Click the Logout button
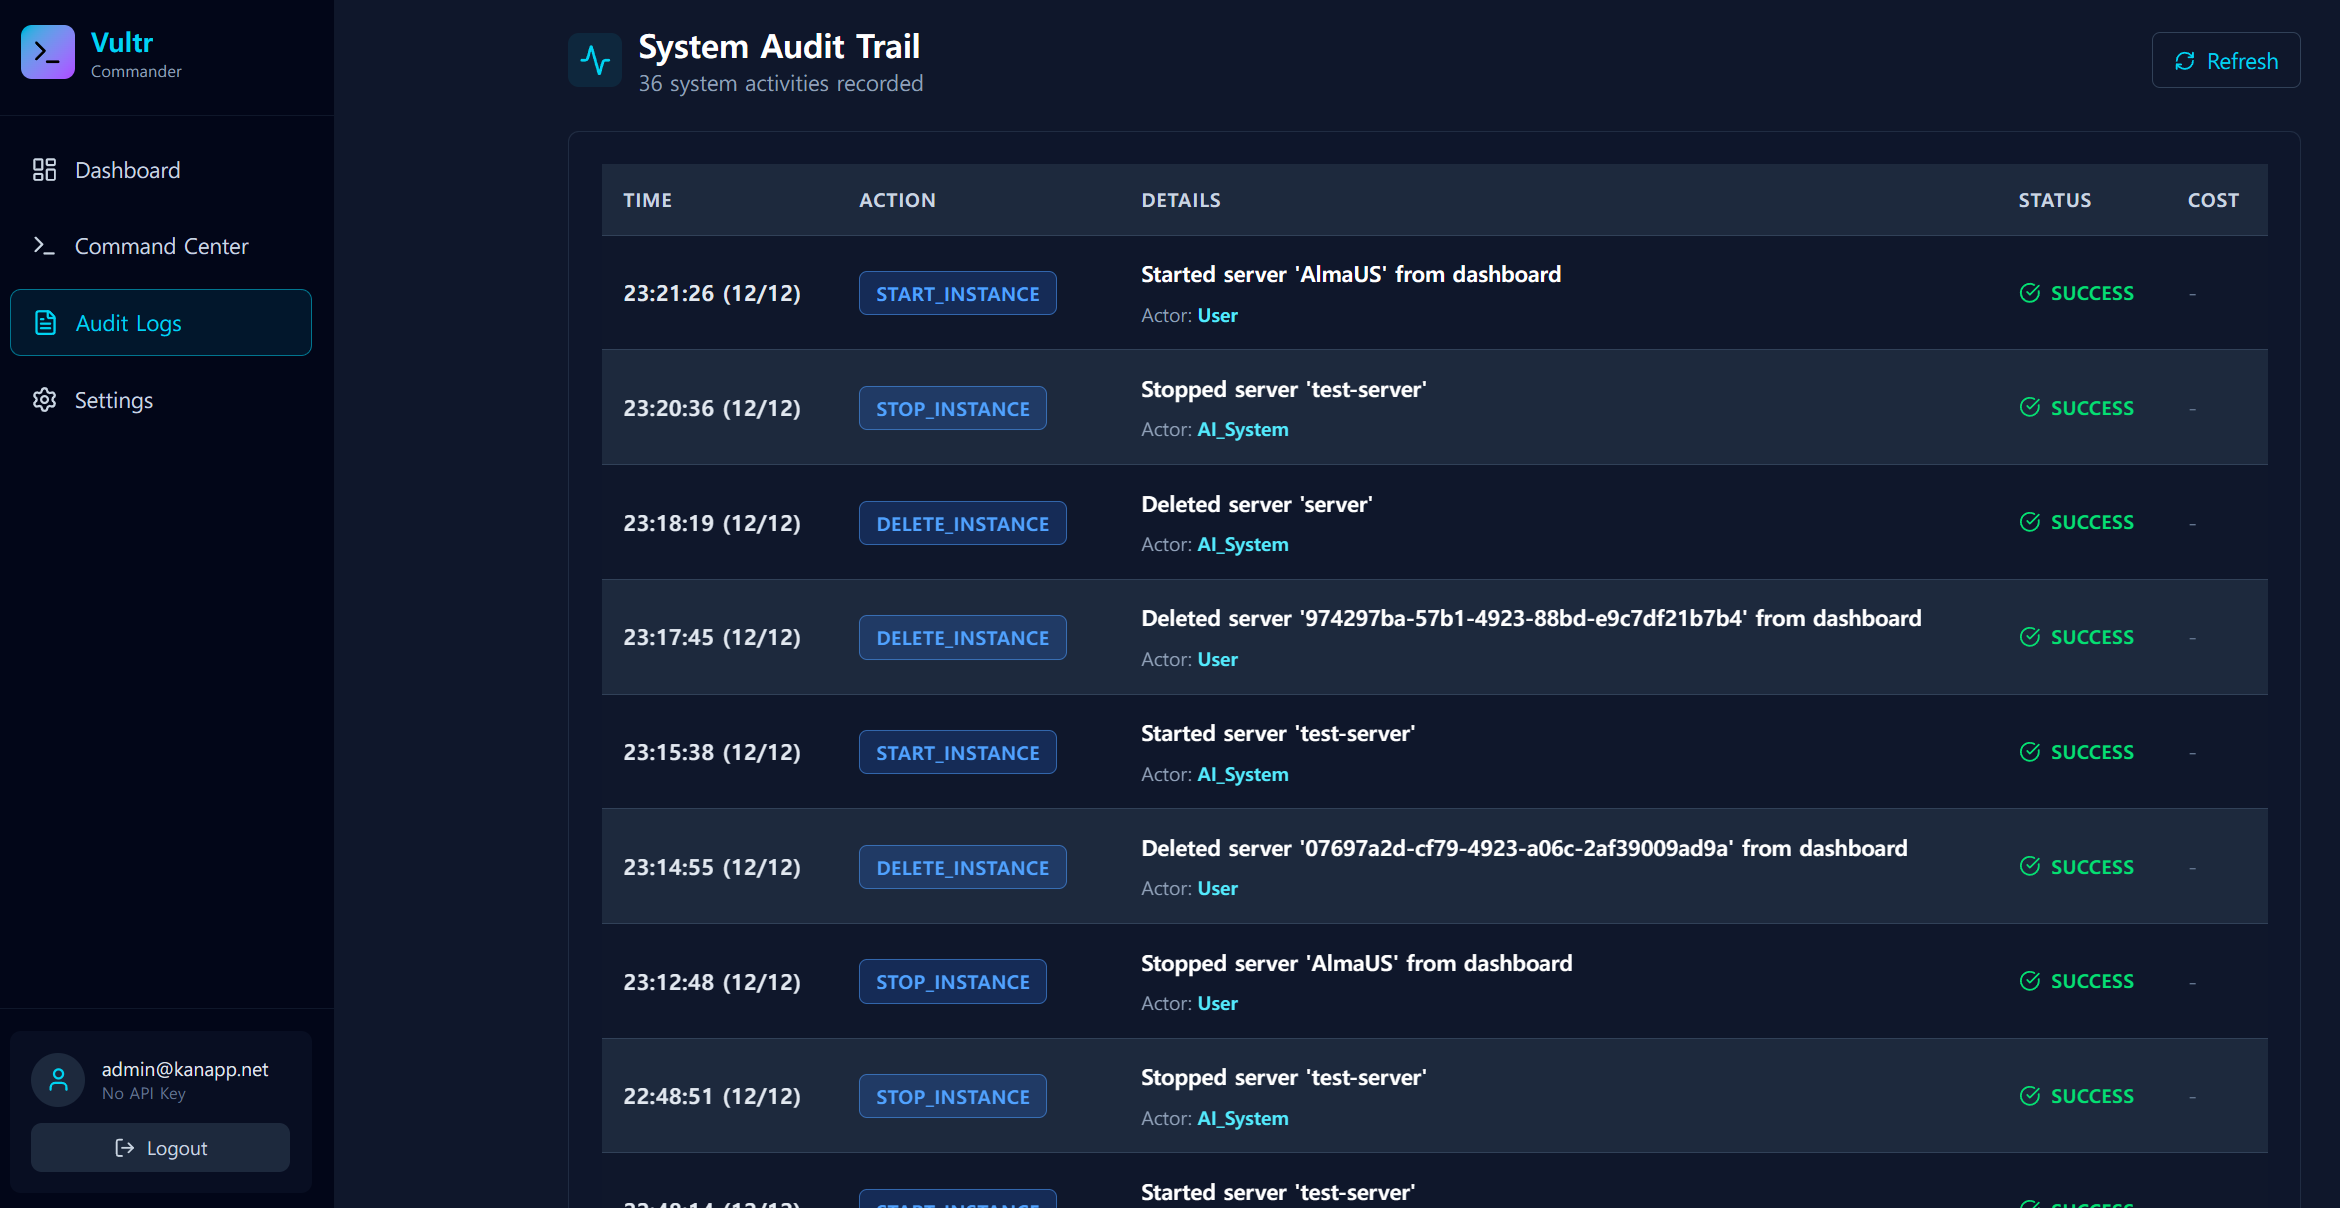 (160, 1148)
